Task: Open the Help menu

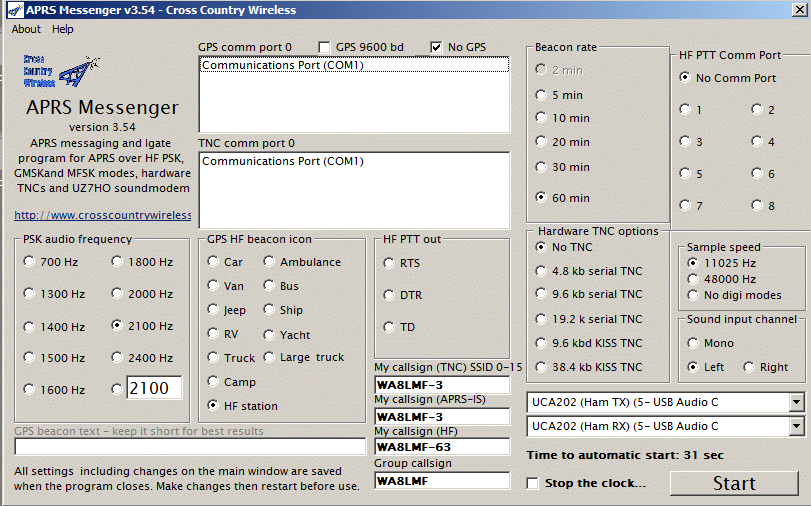Action: (x=63, y=29)
